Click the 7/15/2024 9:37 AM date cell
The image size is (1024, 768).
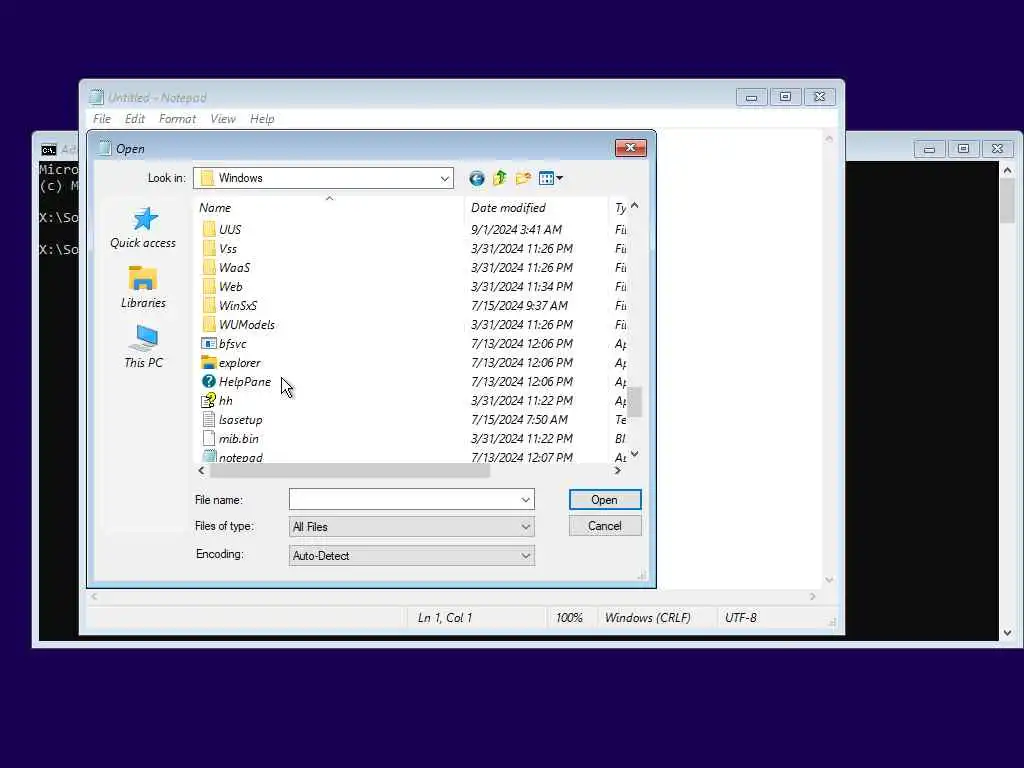coord(519,305)
